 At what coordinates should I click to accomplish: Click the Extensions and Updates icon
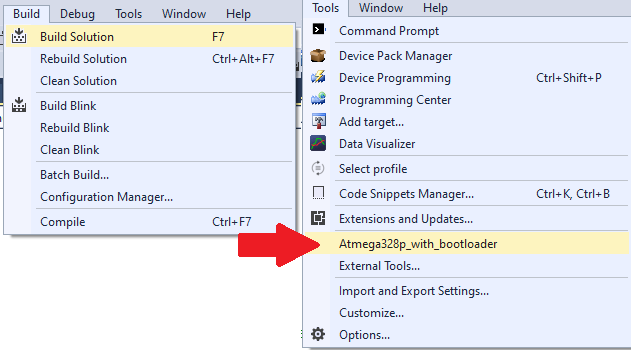click(318, 218)
